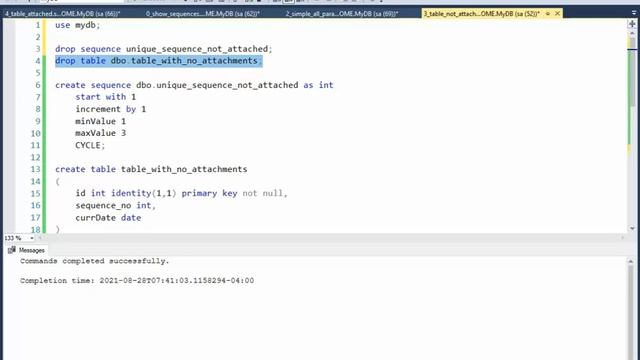Click 'create sequence dbo.unique_sequence_not_attached' line
The image size is (640, 360).
pos(194,85)
